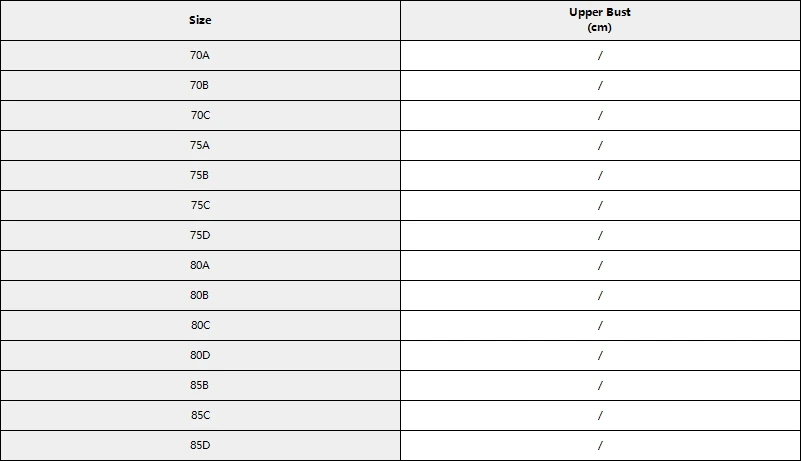Select the 80B size cell
The height and width of the screenshot is (461, 801).
point(200,295)
